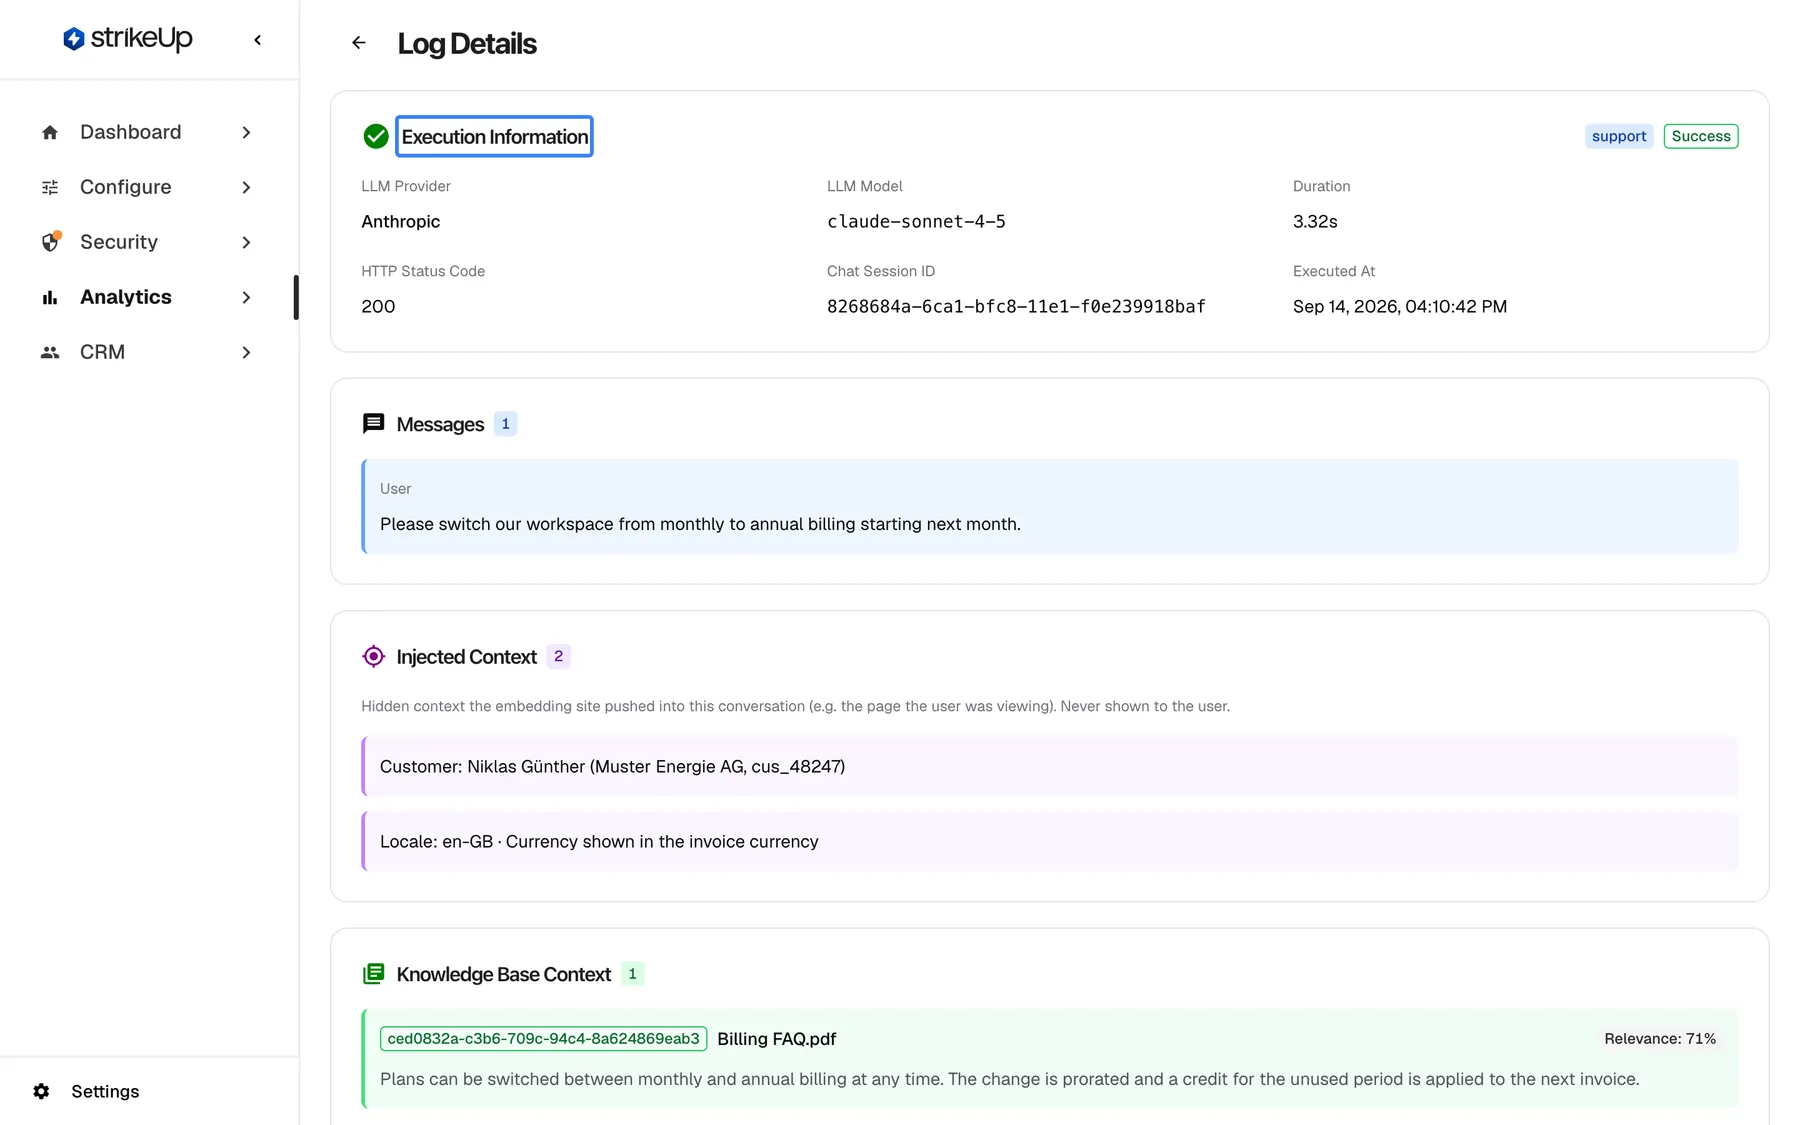Expand the Dashboard submenu chevron
Viewport: 1800px width, 1125px height.
pyautogui.click(x=246, y=132)
